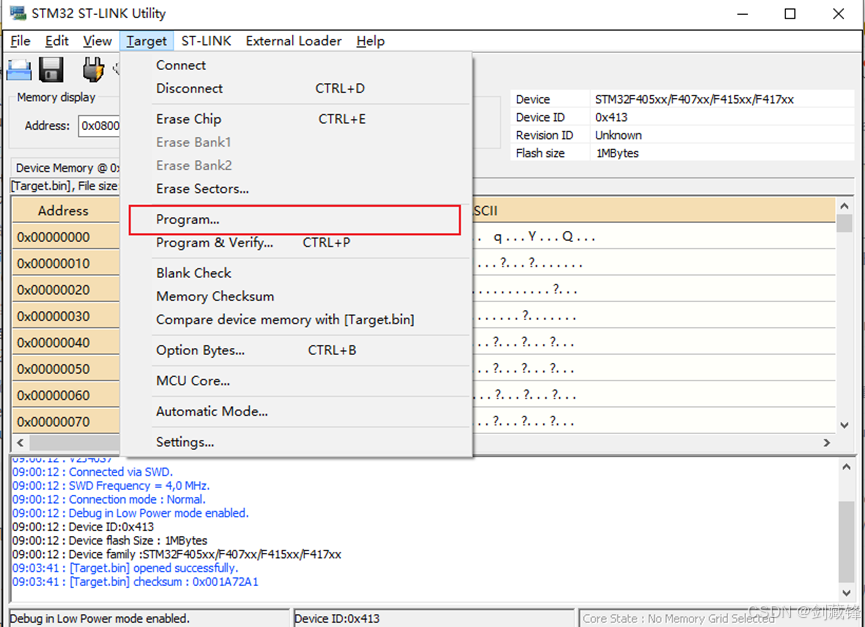Open the File menu

[x=20, y=41]
